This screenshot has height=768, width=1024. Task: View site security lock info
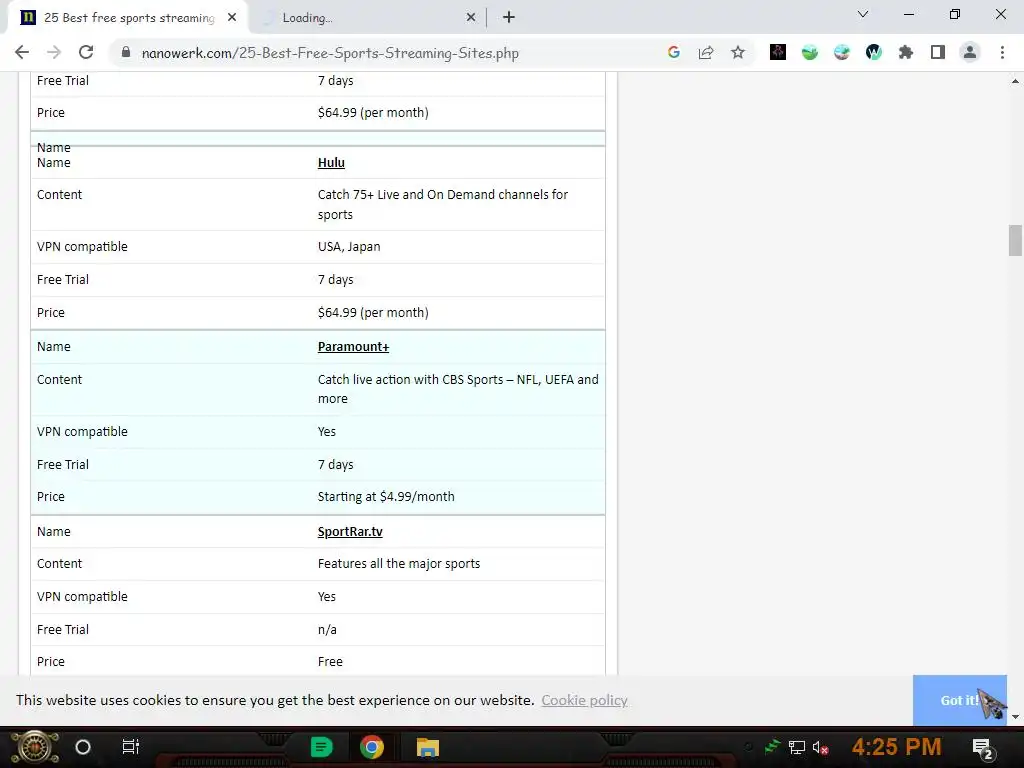126,52
